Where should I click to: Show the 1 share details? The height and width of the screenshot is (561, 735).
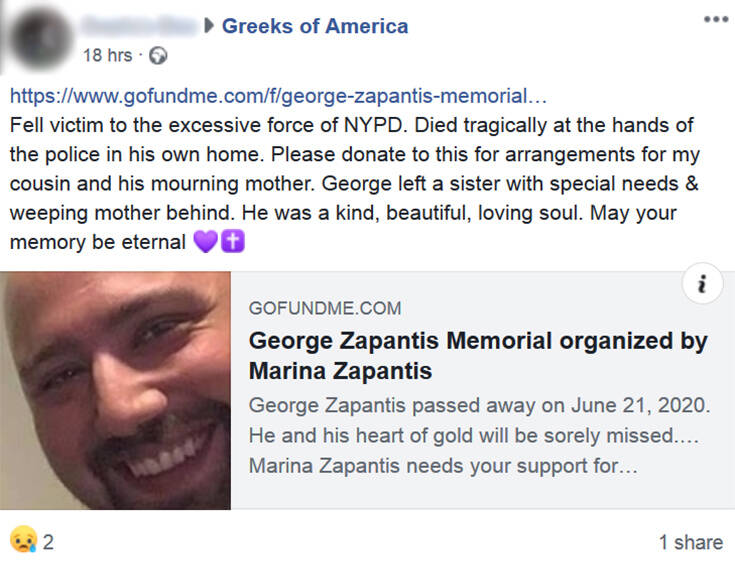point(690,542)
